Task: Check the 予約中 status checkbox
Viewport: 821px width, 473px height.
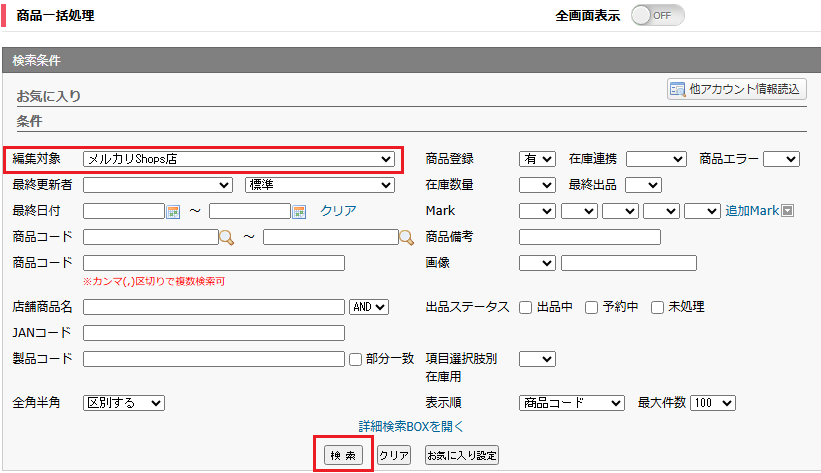Action: [592, 307]
